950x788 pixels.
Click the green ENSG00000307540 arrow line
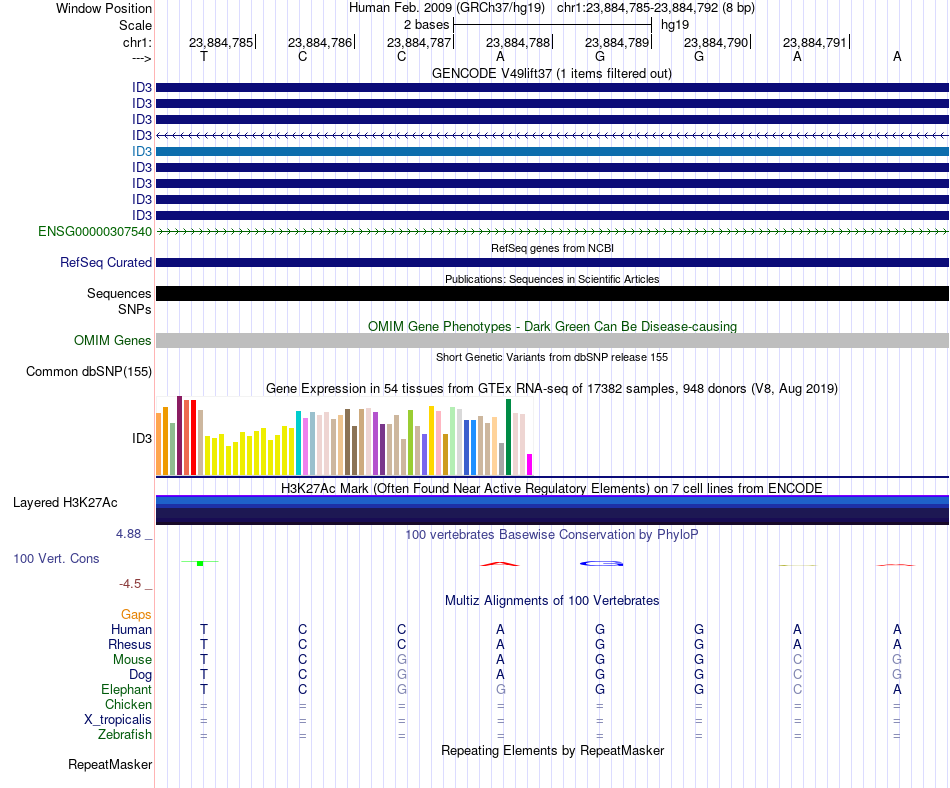552,231
